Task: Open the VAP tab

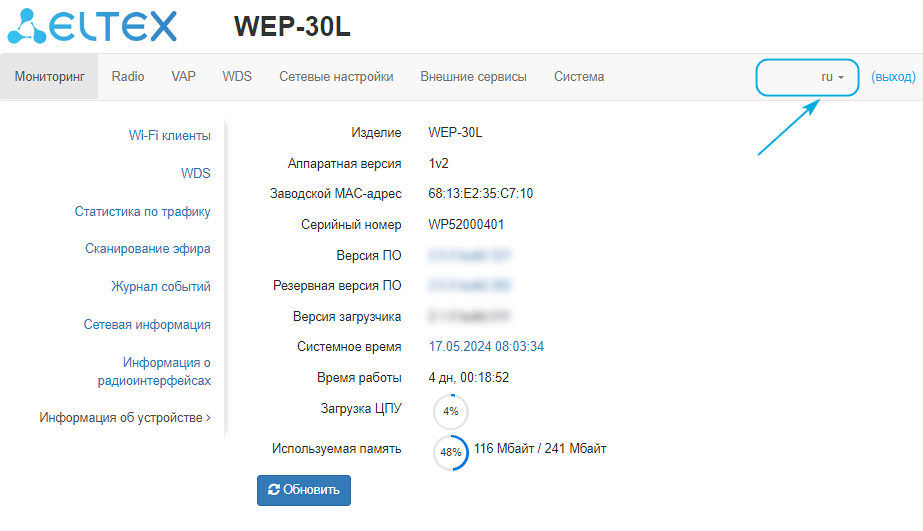Action: [x=183, y=77]
